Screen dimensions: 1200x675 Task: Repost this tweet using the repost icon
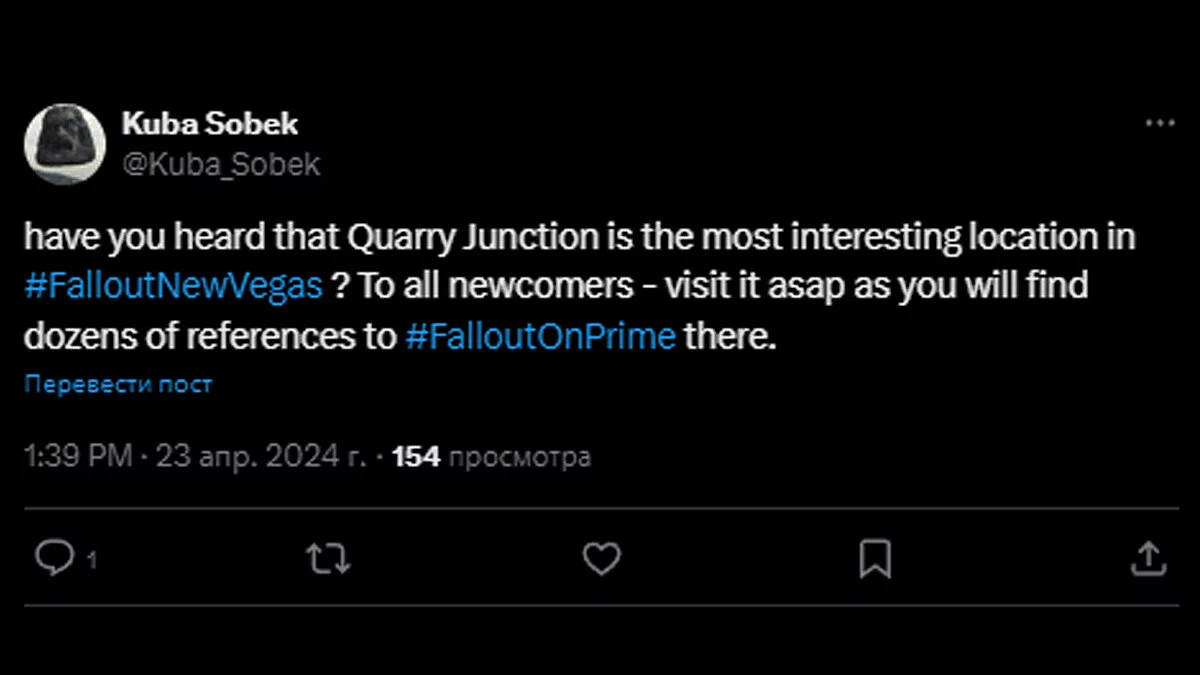coord(327,558)
